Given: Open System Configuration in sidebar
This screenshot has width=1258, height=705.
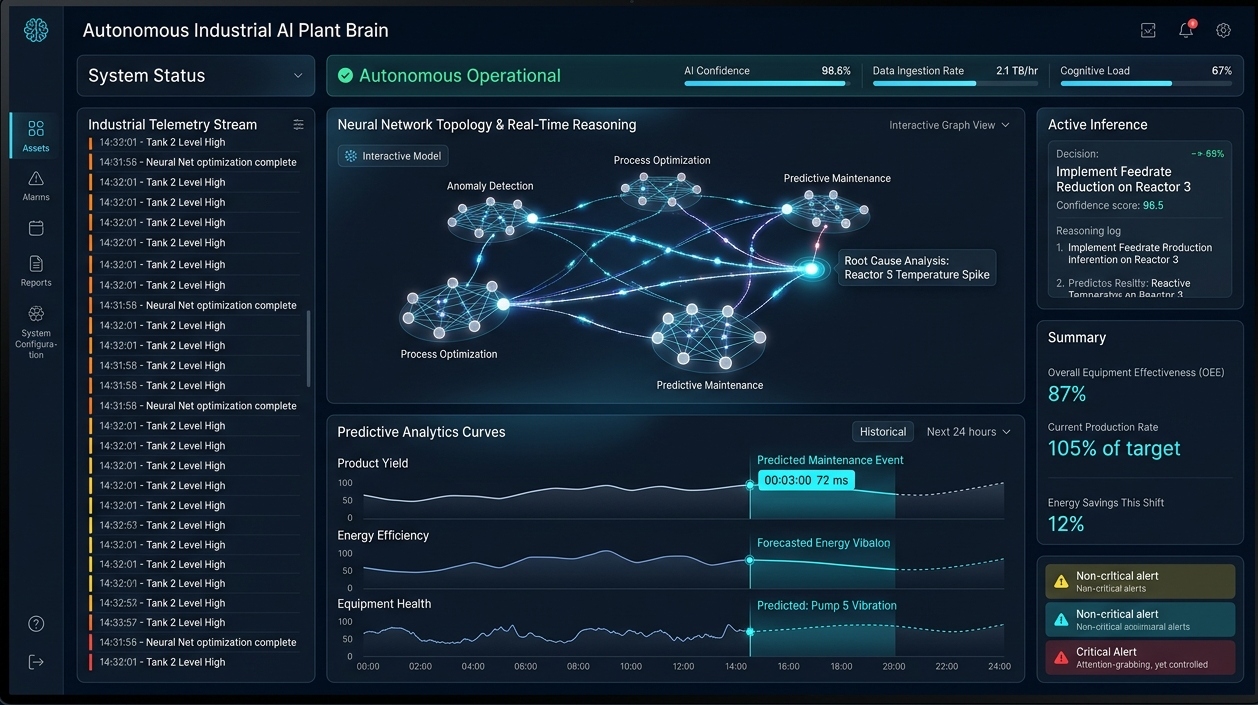Looking at the screenshot, I should coord(36,332).
